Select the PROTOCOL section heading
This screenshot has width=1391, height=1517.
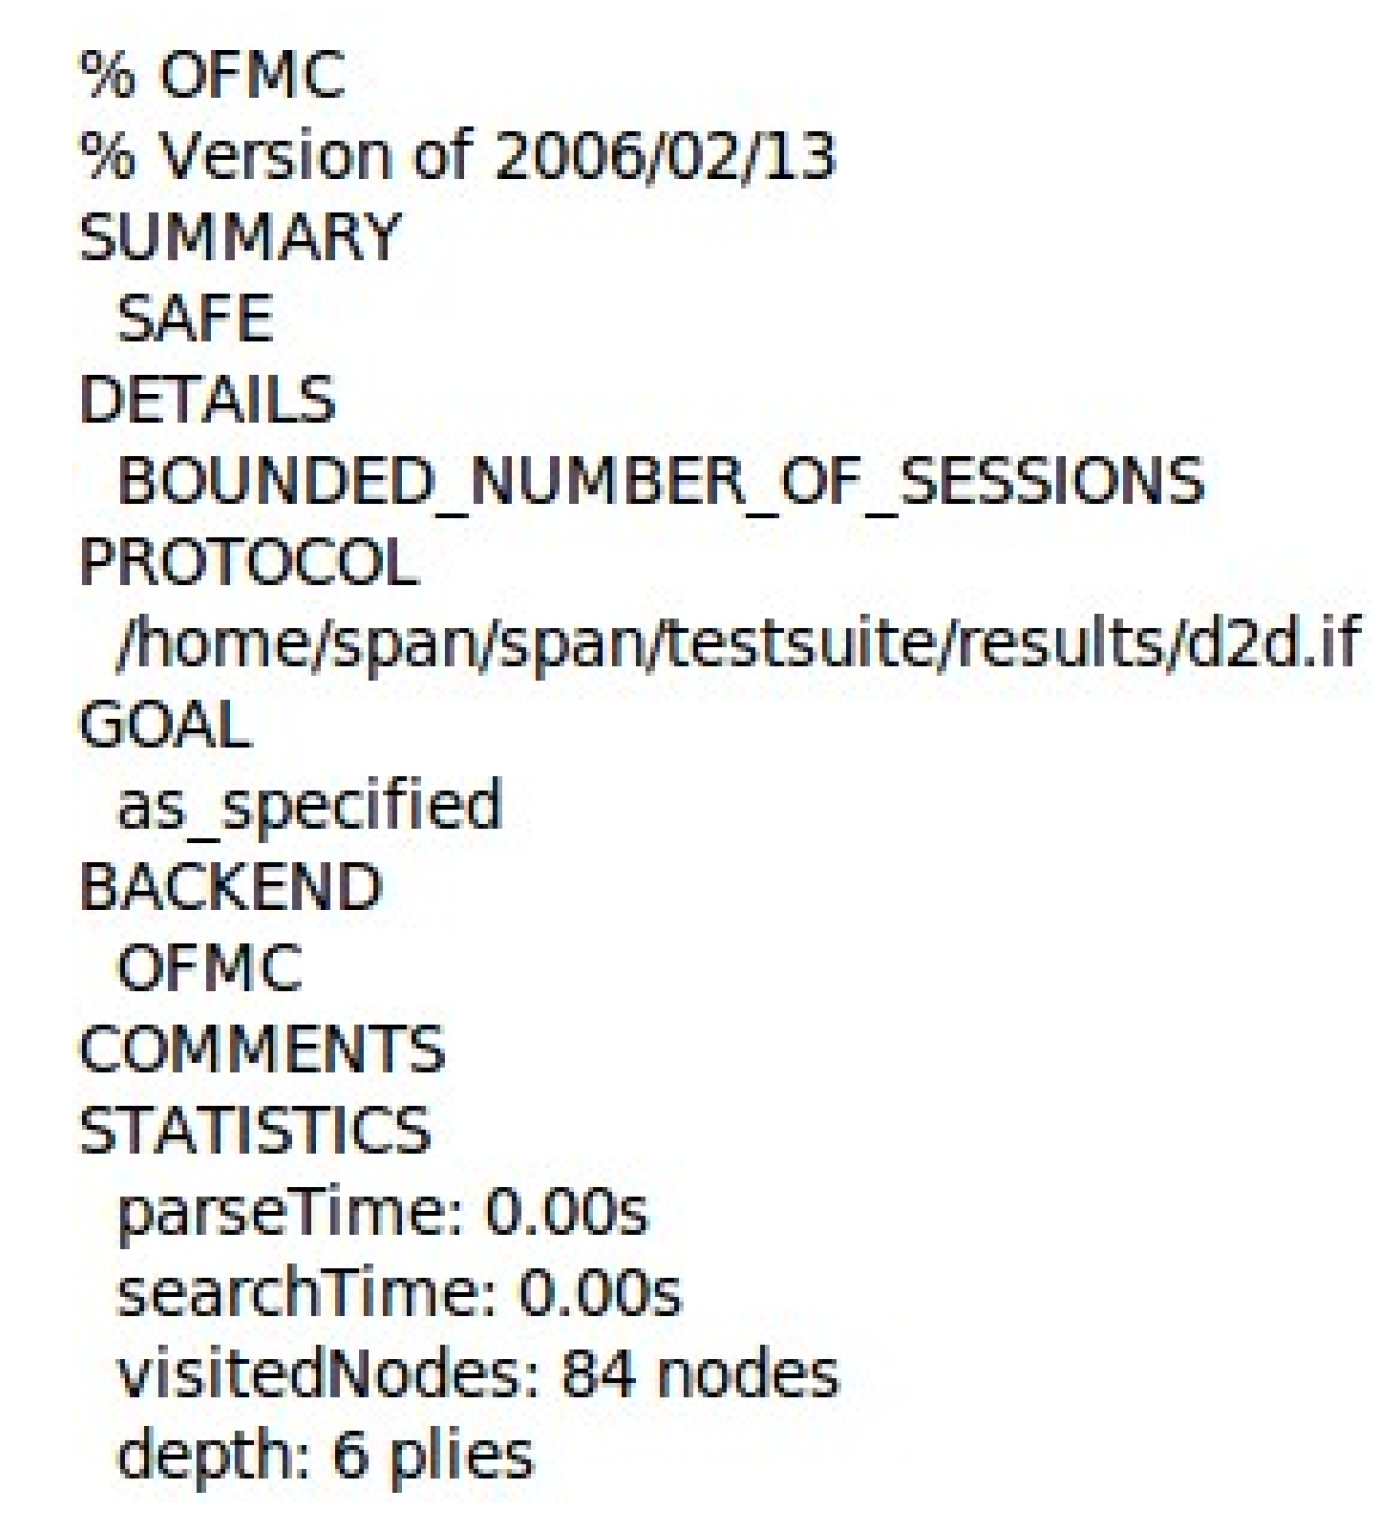coord(248,562)
